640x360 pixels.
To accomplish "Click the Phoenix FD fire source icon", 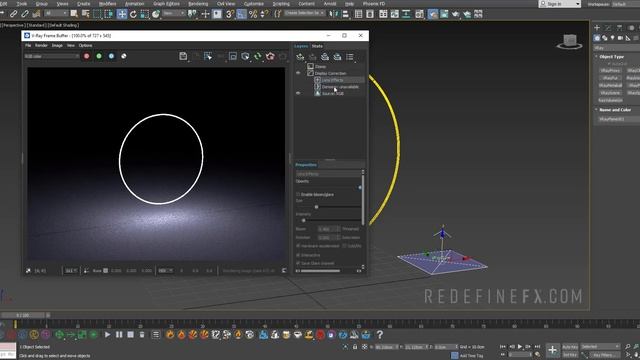I will coord(170,335).
